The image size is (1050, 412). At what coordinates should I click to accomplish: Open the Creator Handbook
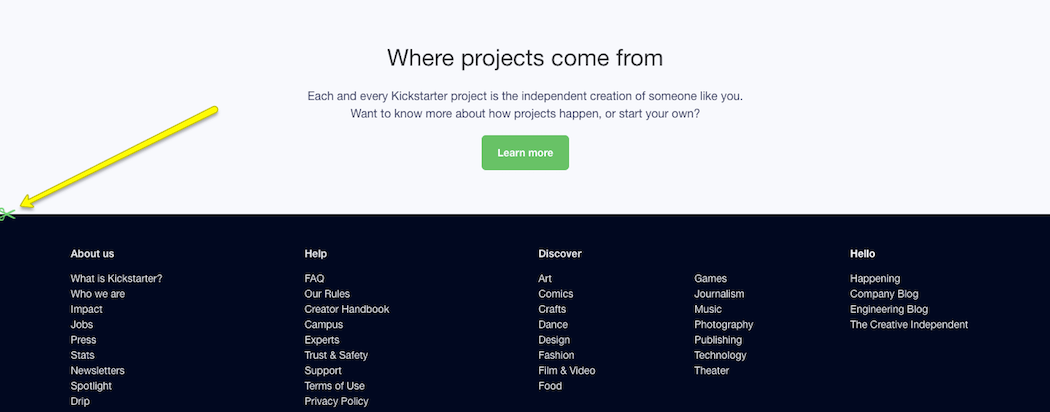(347, 310)
